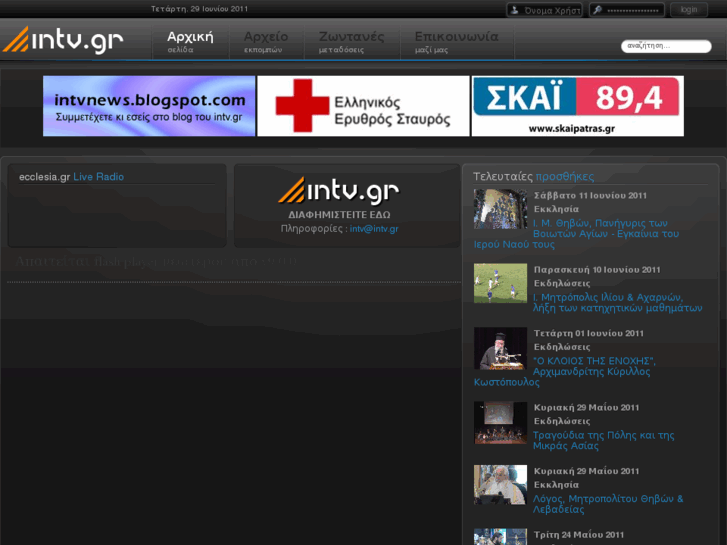Click the ecclesia.gr Live Radio heading
This screenshot has width=727, height=545.
coord(71,177)
